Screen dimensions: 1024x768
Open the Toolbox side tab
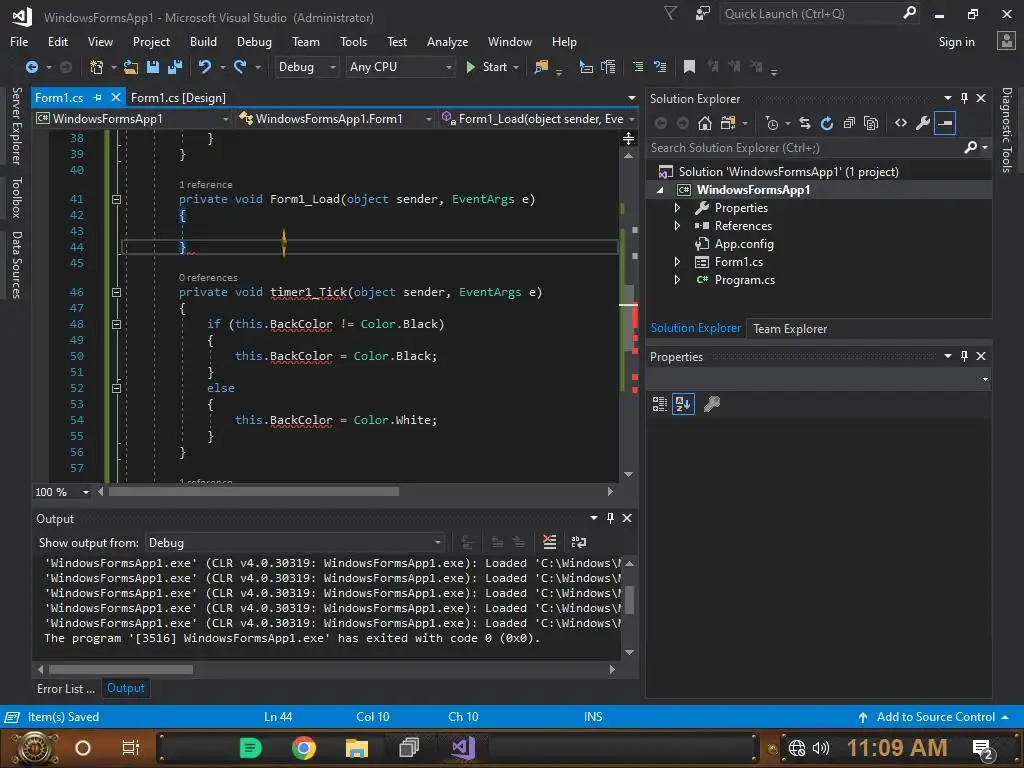(x=17, y=197)
